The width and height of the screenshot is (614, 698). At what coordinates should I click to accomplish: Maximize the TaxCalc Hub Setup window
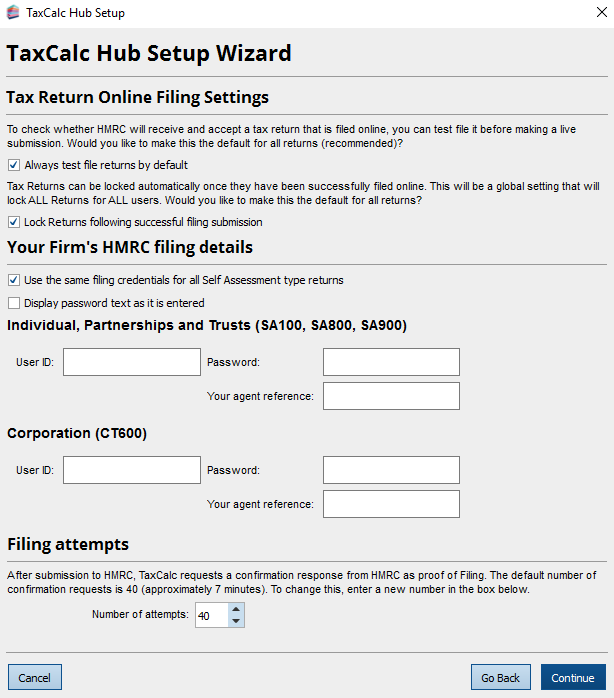point(545,13)
